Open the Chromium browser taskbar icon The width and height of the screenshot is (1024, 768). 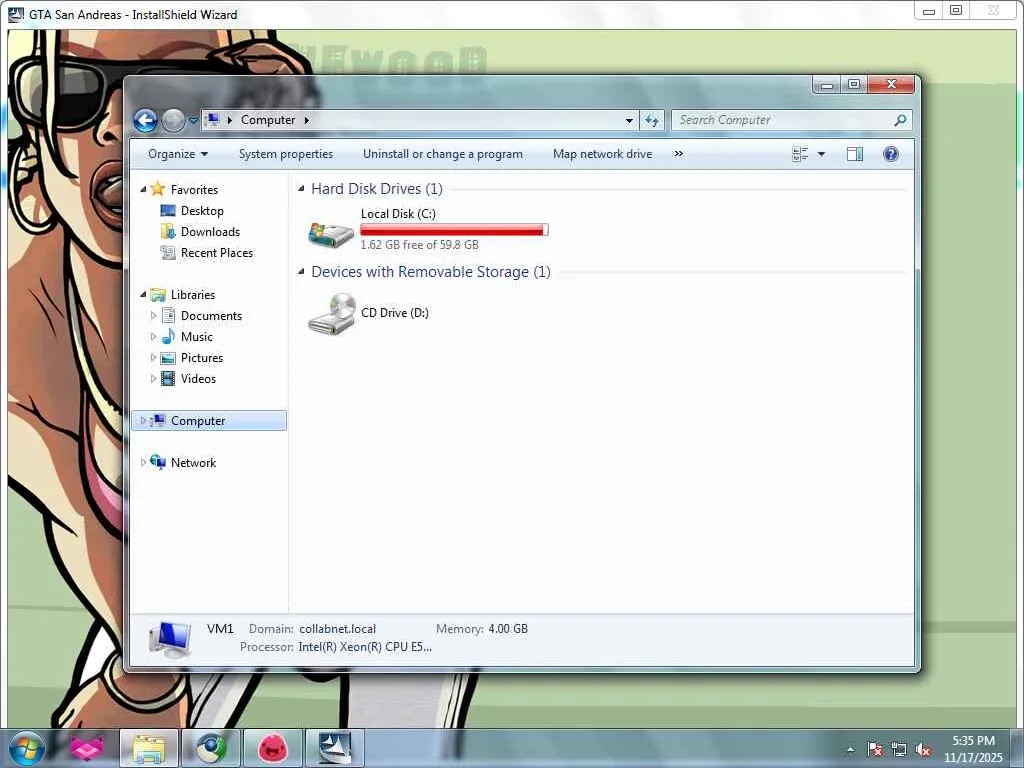point(211,748)
